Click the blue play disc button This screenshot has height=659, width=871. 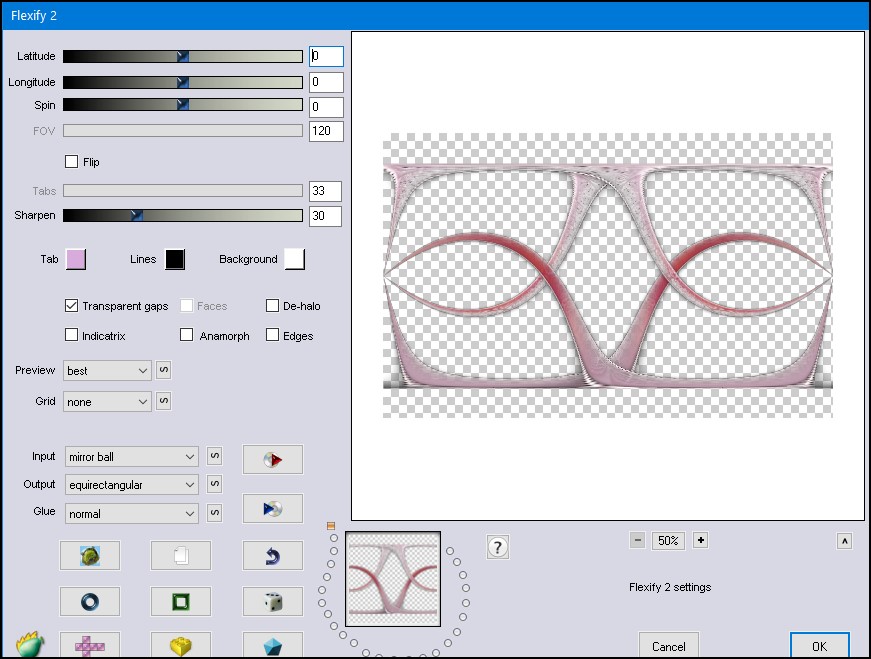(273, 508)
